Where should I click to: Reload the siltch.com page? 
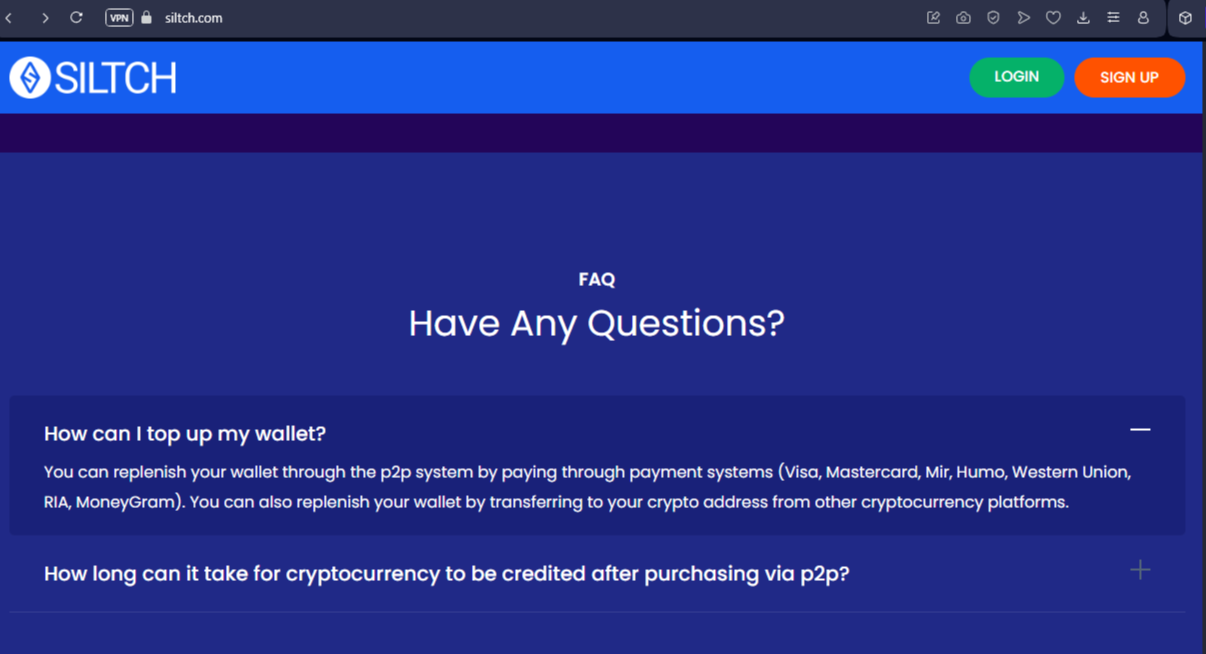(76, 18)
